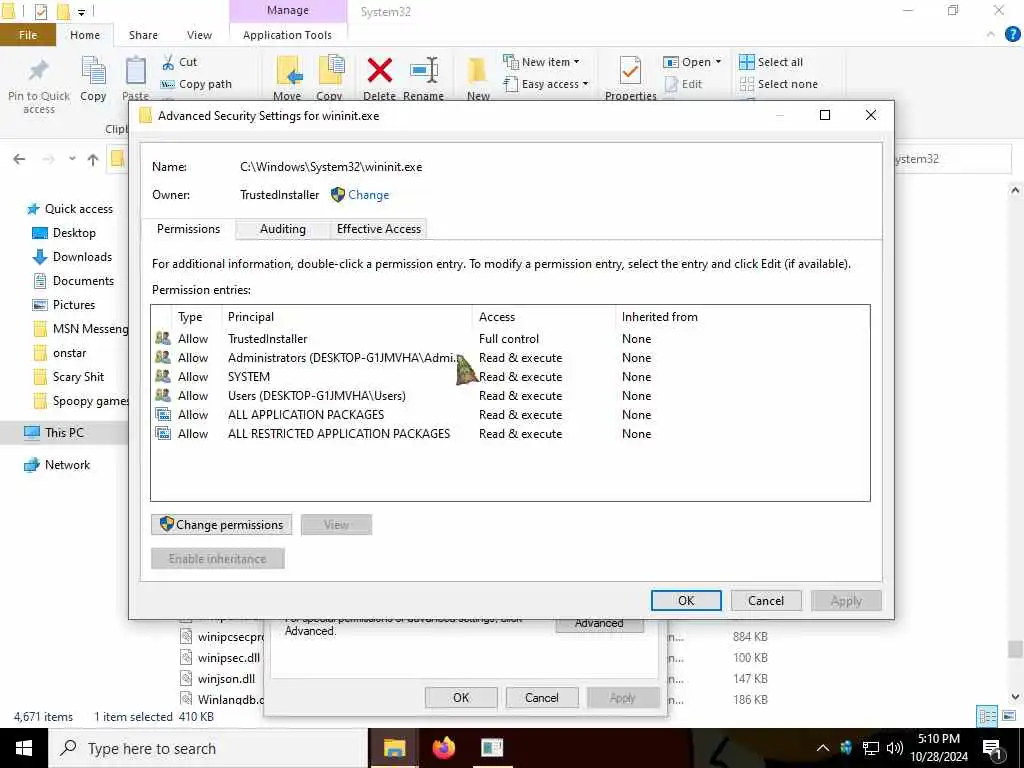Open the recent locations dropdown arrow
This screenshot has height=768, width=1024.
72,159
